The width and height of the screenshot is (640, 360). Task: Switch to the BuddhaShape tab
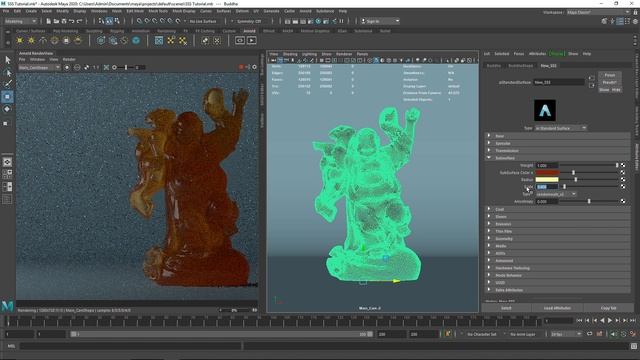tap(520, 66)
